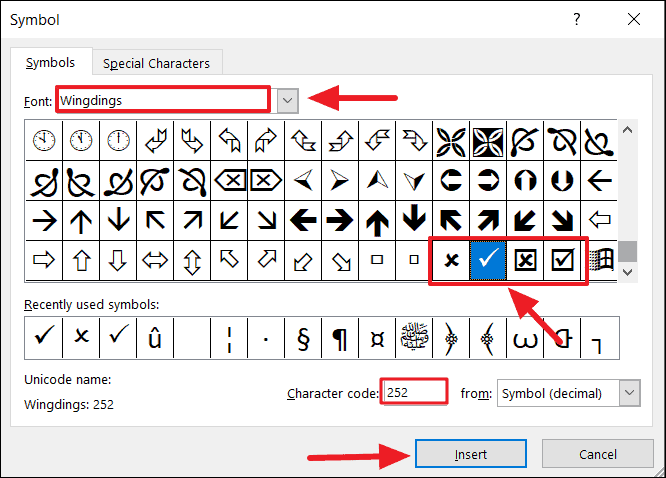Choose the broken bar ¦ from recent symbols
Viewport: 666px width, 478px height.
pos(229,338)
